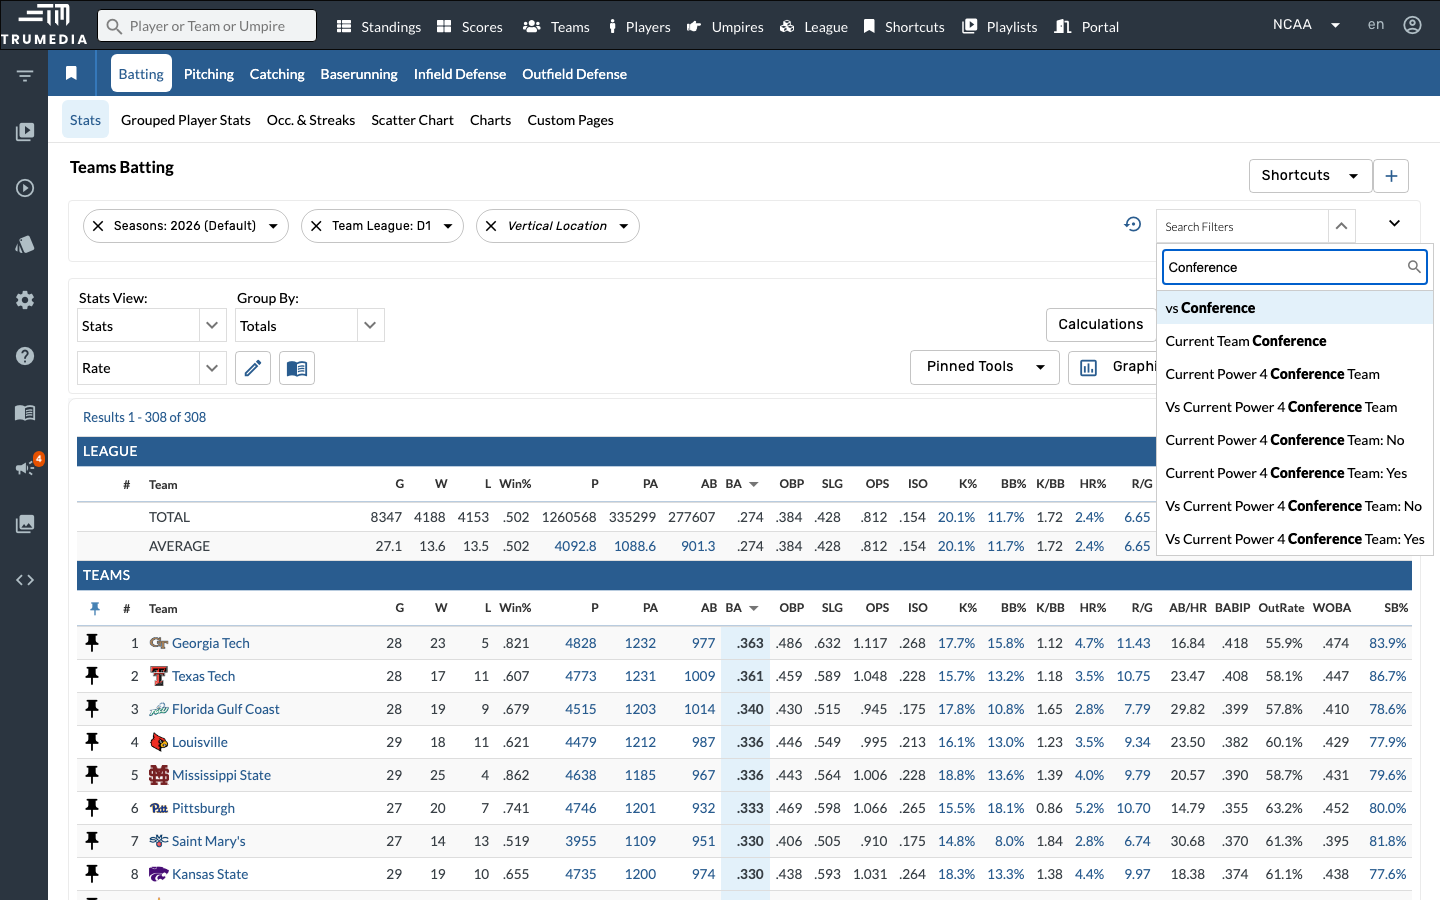1440x900 pixels.
Task: Select Current Team Conference filter option
Action: (1295, 341)
